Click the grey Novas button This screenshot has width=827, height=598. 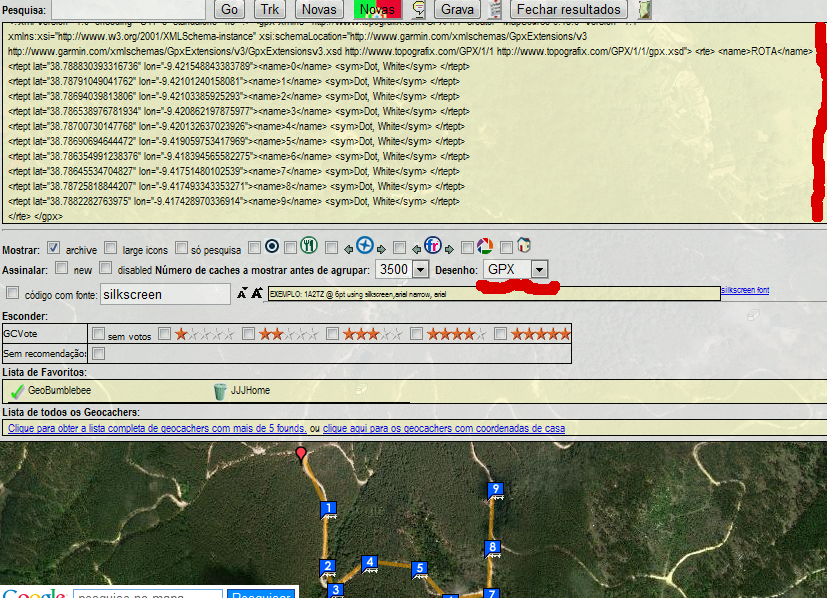319,9
